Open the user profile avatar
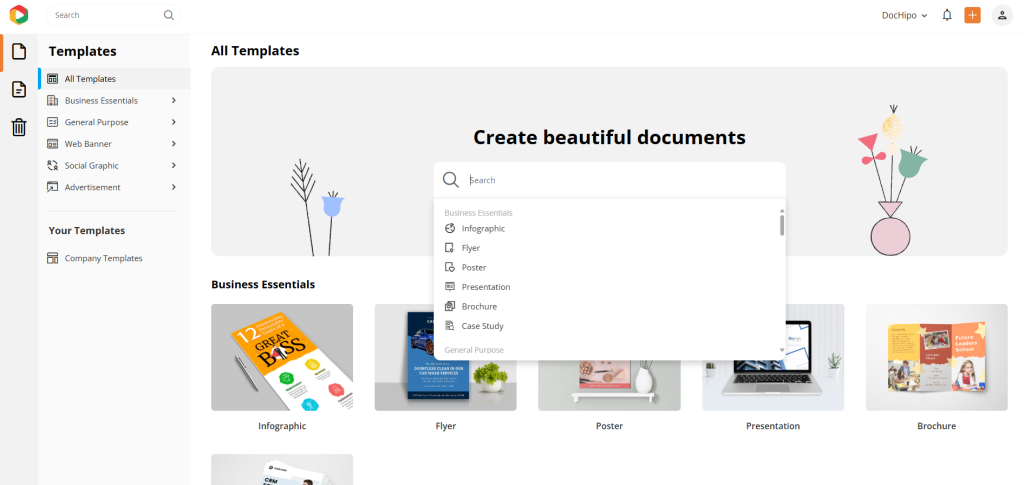Screen dimensions: 1024x485 pyautogui.click(x=1002, y=15)
